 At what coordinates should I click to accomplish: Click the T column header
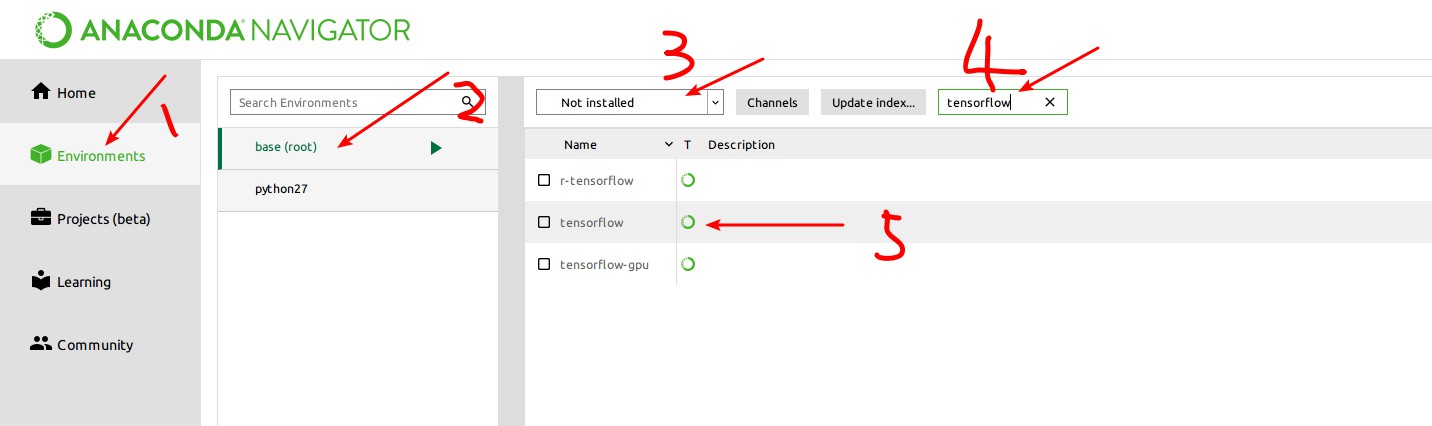coord(687,144)
